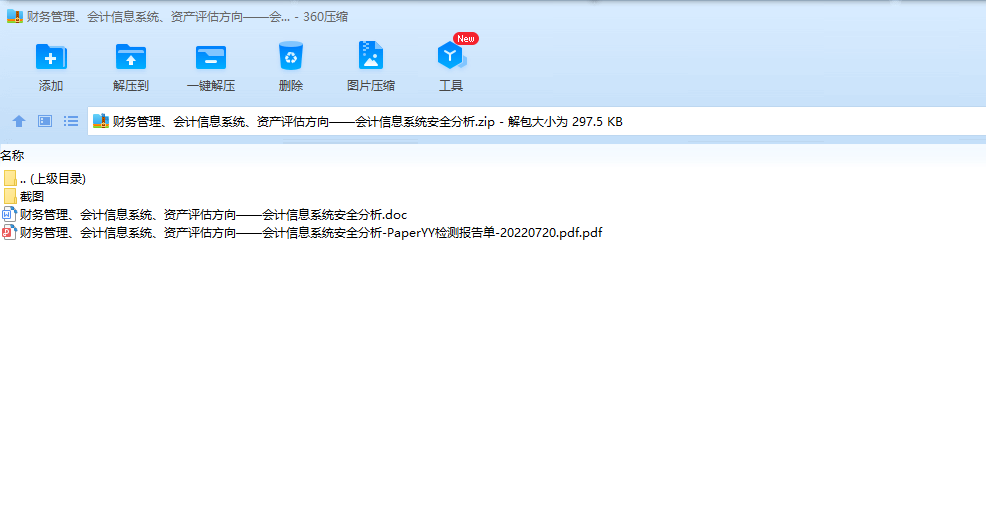Image resolution: width=986 pixels, height=524 pixels.
Task: Click the zip archive icon in path bar
Action: (x=101, y=121)
